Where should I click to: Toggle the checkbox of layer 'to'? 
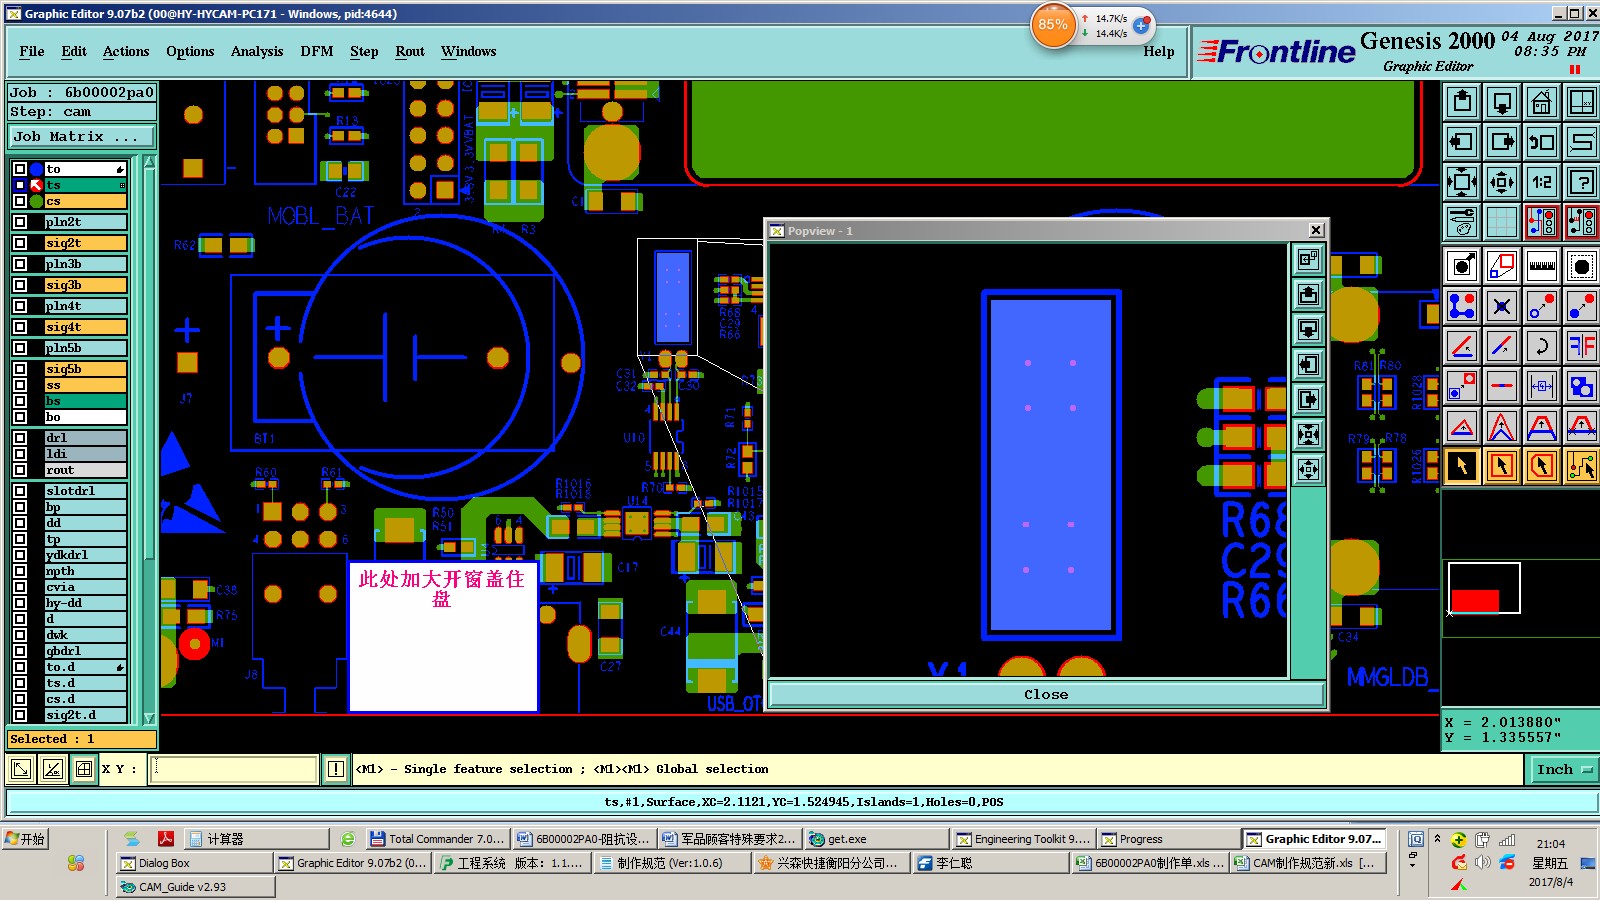point(19,169)
